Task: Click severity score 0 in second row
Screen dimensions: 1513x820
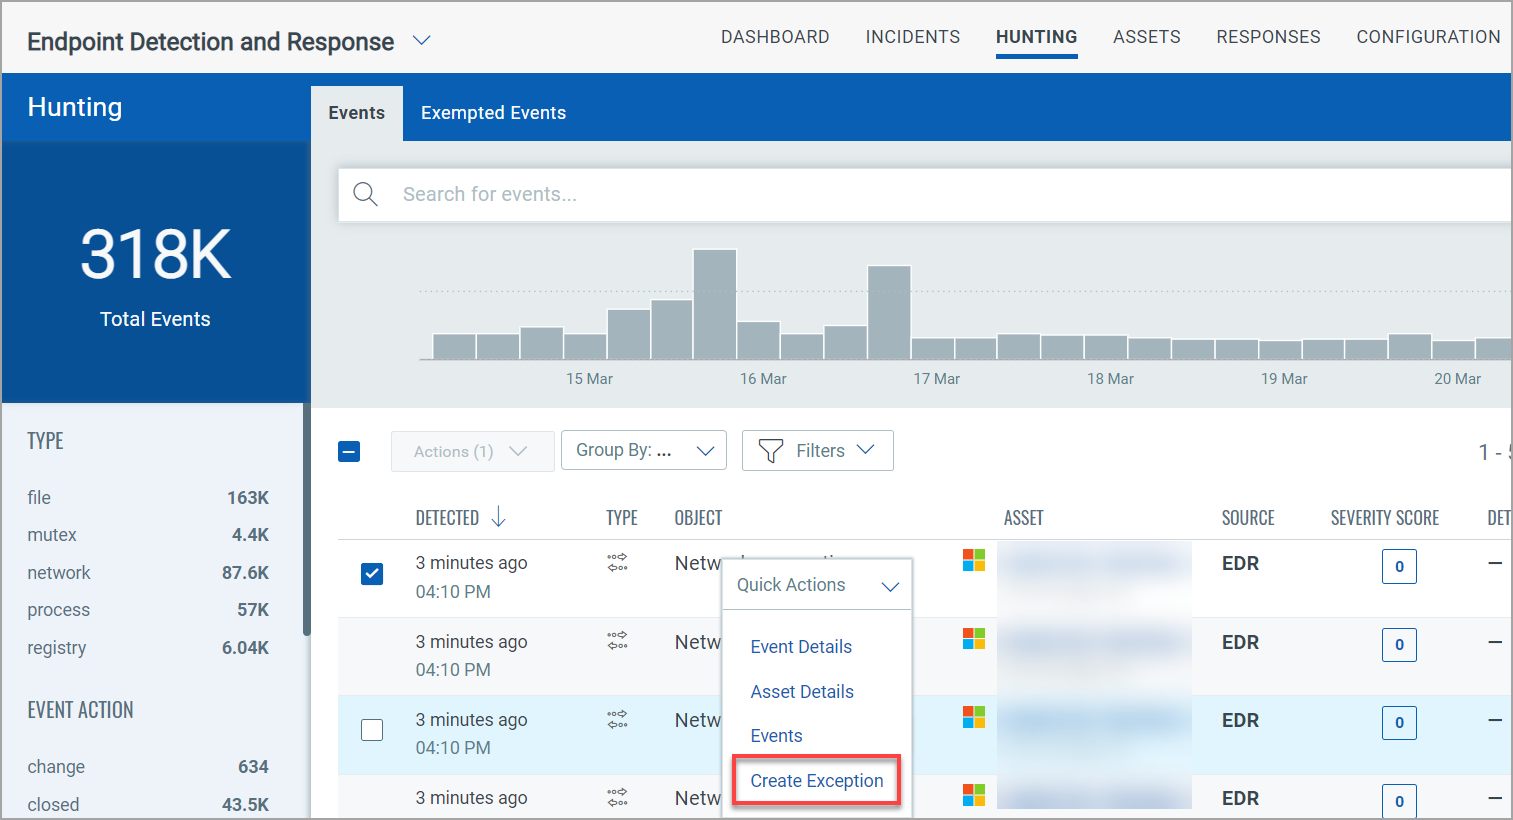Action: (1399, 645)
